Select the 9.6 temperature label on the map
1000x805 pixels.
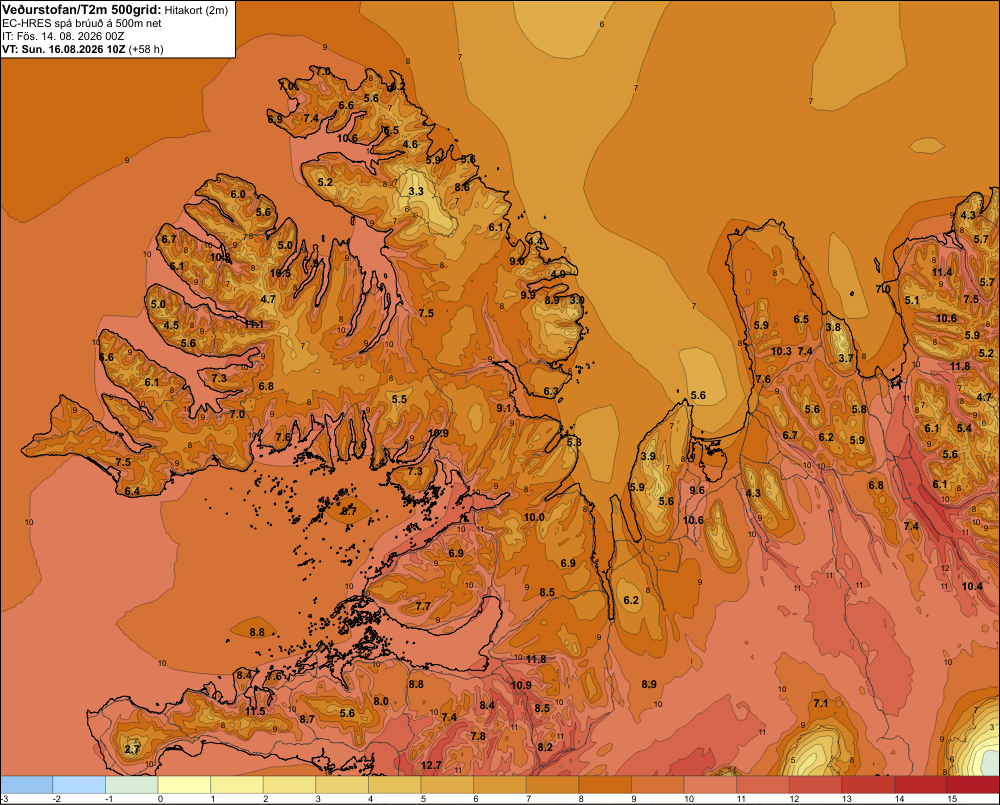pyautogui.click(x=697, y=490)
